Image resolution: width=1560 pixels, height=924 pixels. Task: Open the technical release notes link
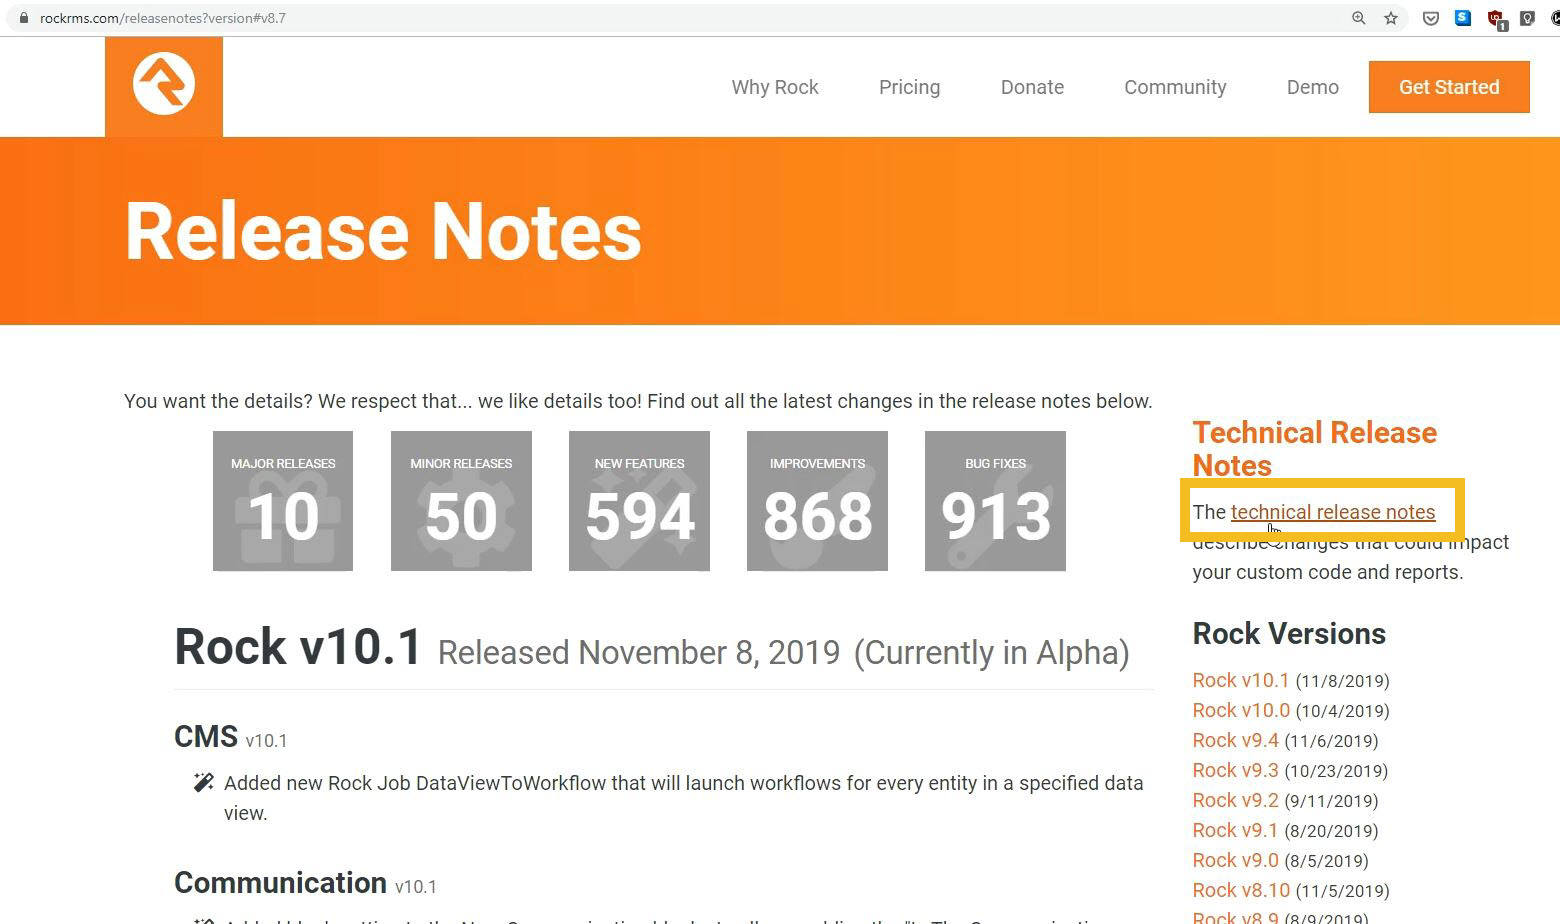pyautogui.click(x=1333, y=512)
